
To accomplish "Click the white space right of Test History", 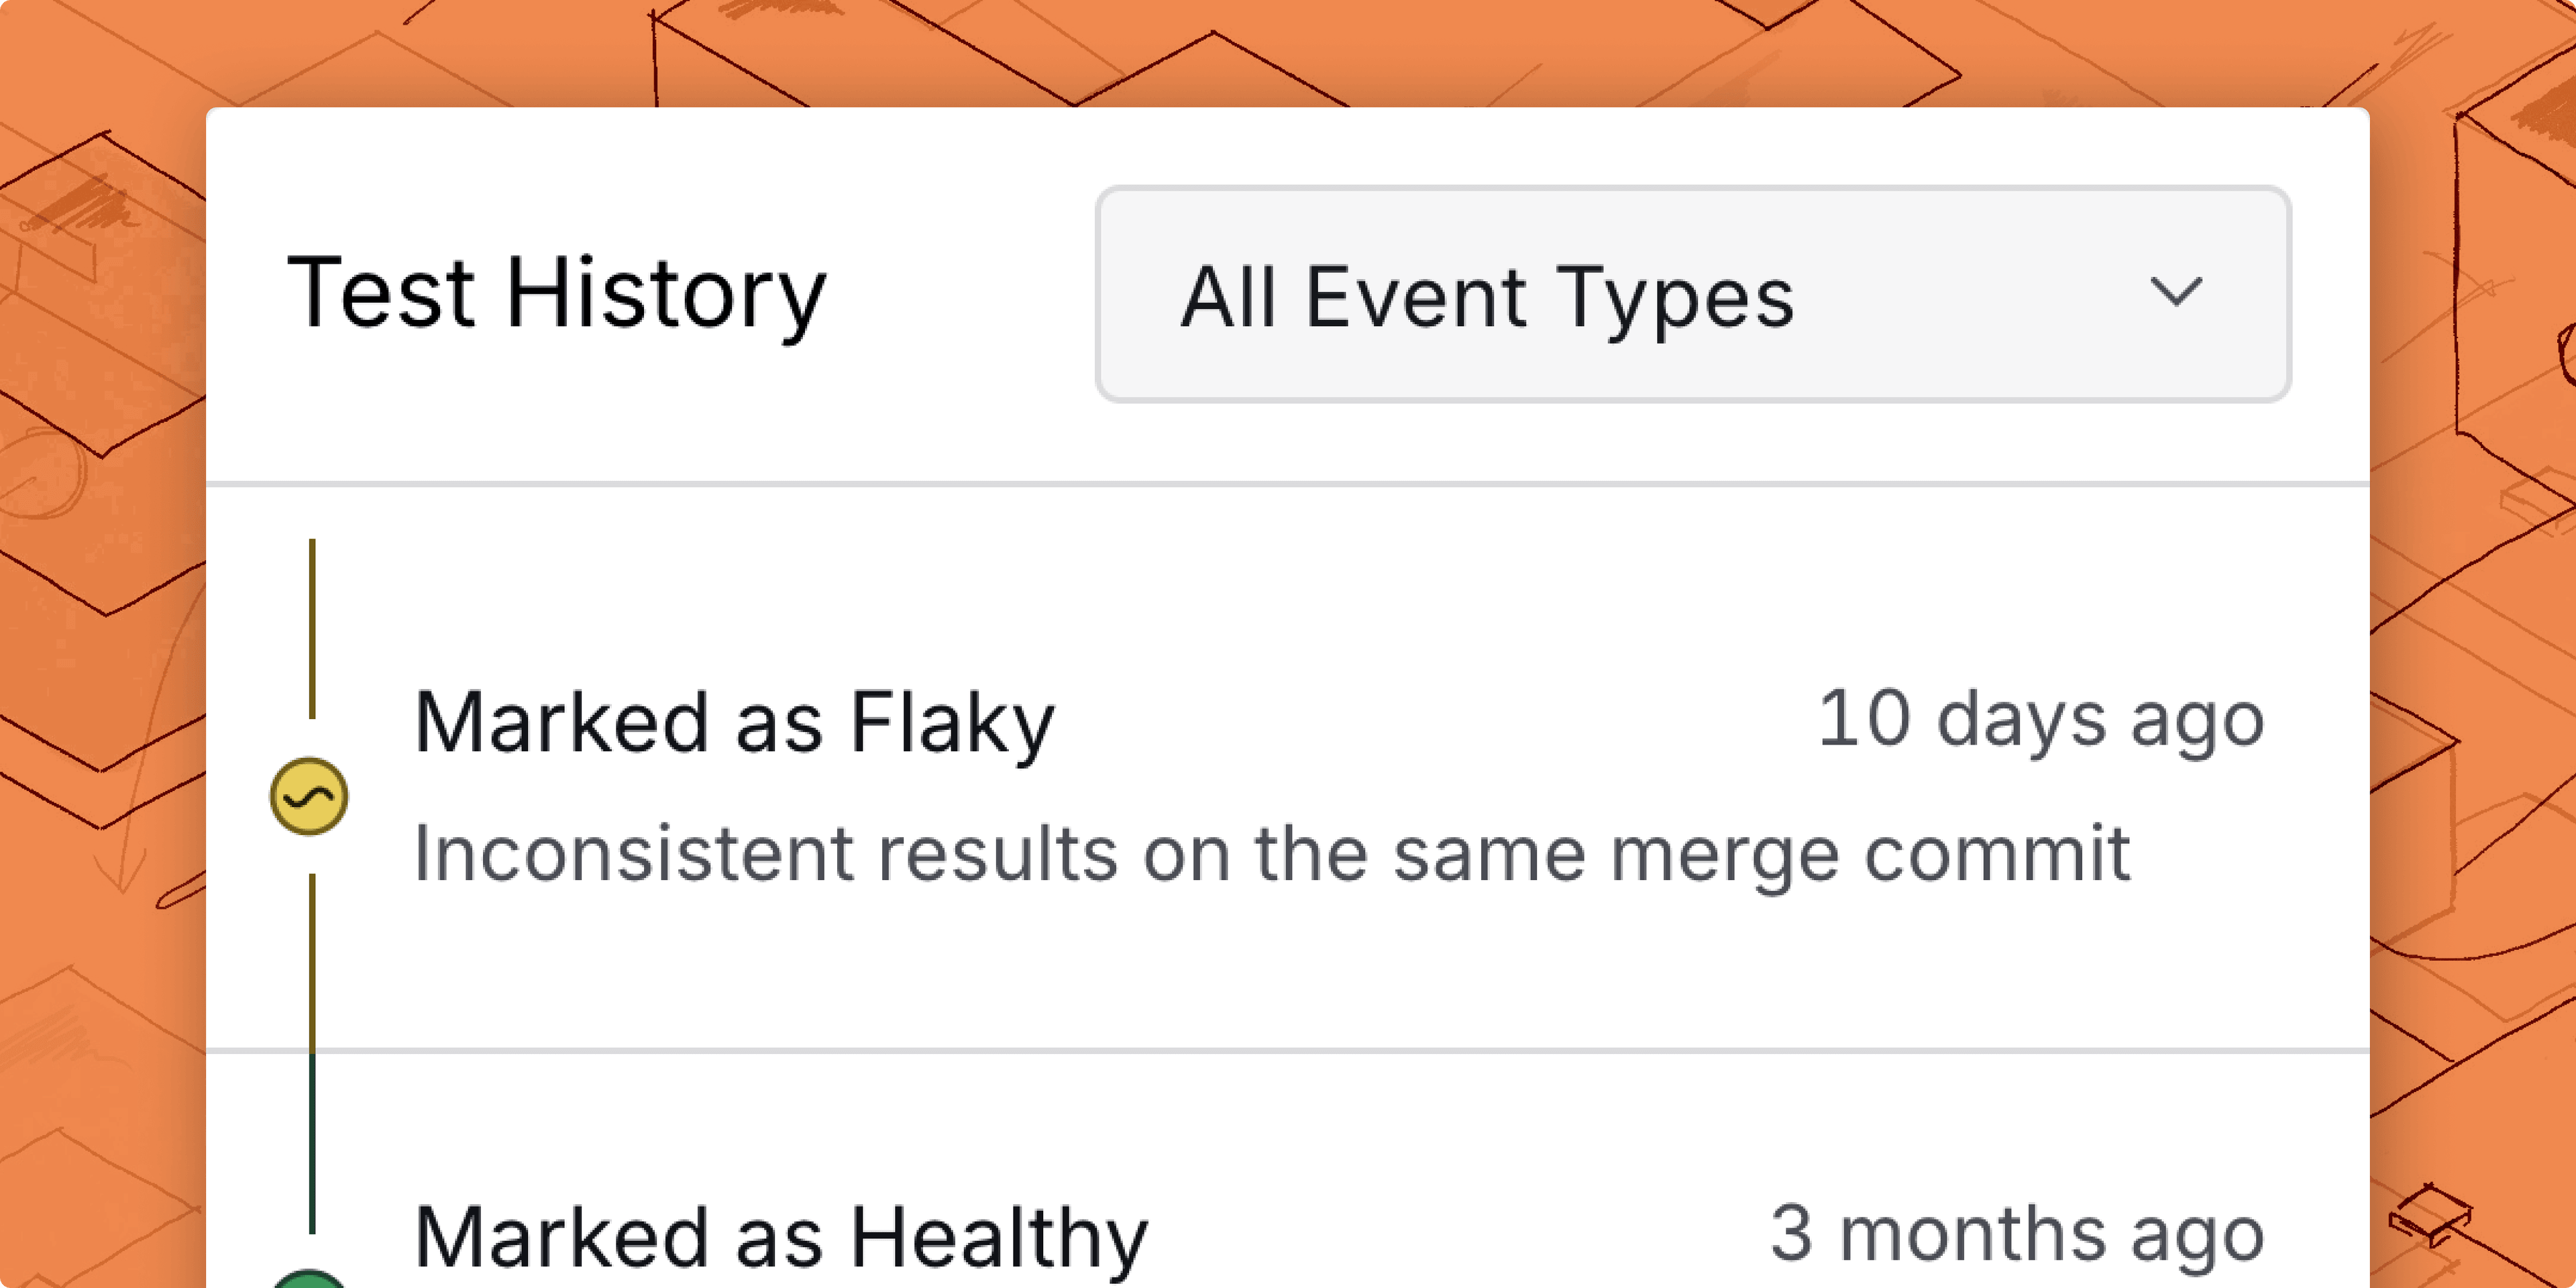I will click(x=960, y=294).
